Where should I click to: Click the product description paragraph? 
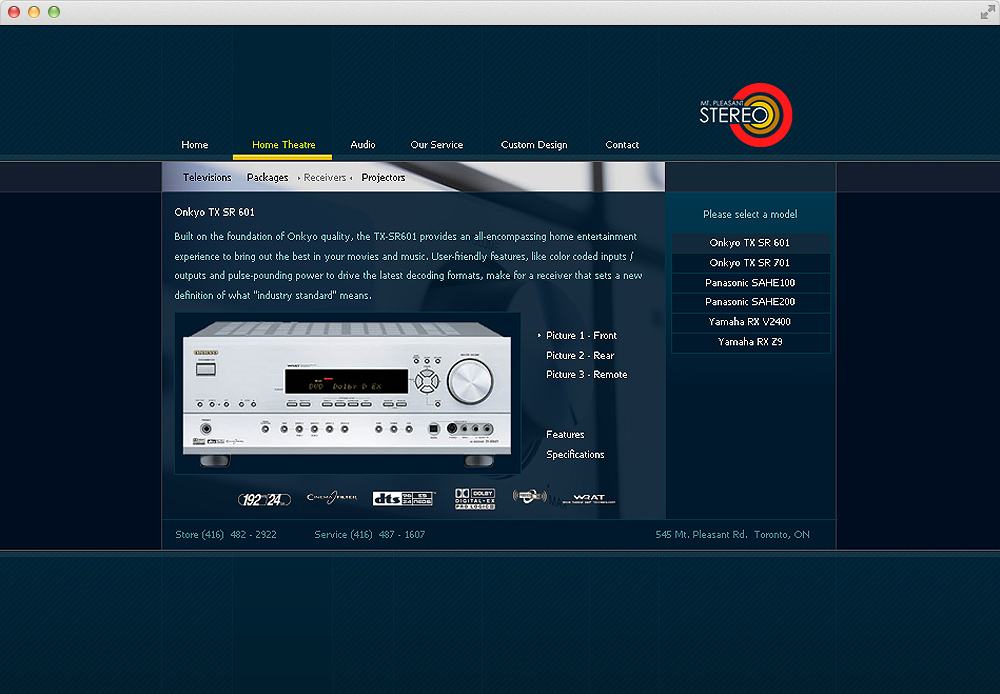[x=408, y=266]
